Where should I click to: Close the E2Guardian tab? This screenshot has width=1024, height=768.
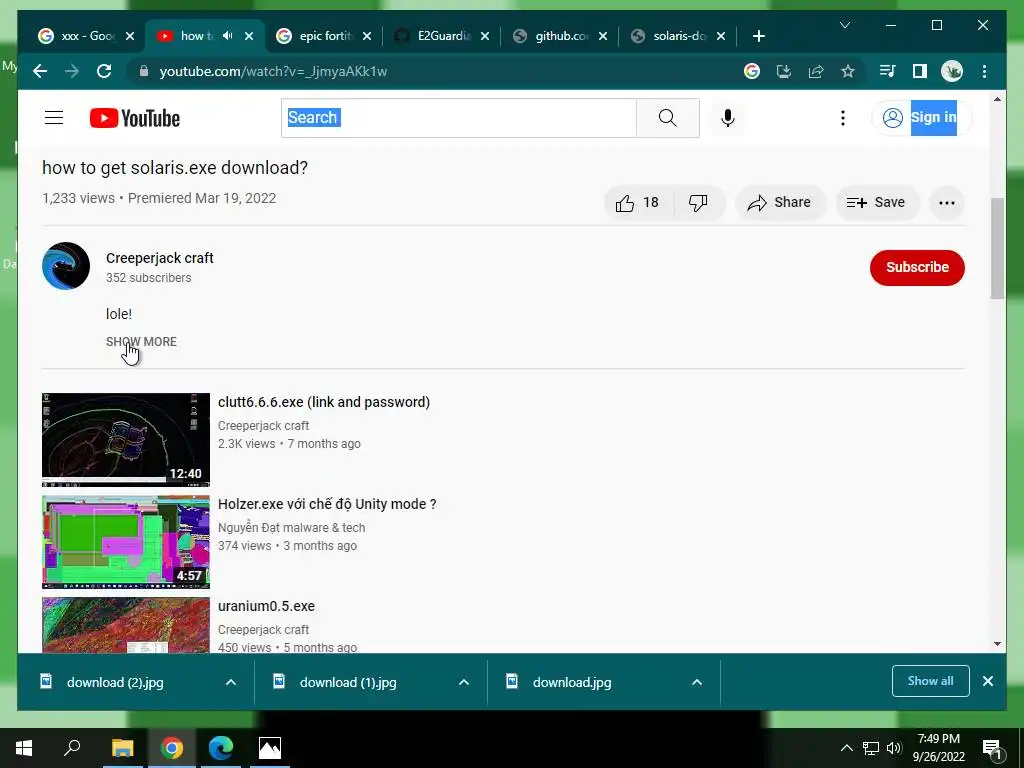485,36
